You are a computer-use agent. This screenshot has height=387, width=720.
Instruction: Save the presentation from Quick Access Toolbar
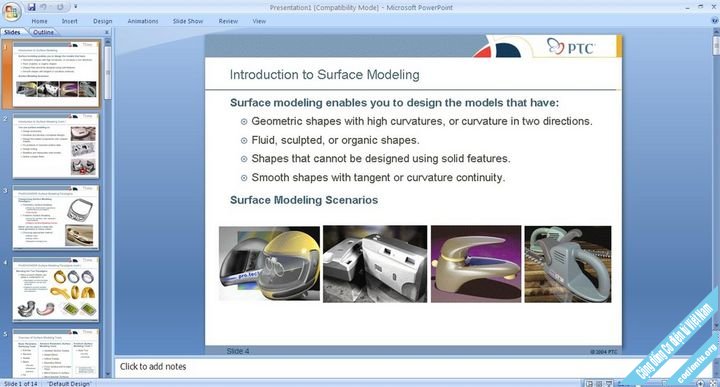[x=32, y=7]
